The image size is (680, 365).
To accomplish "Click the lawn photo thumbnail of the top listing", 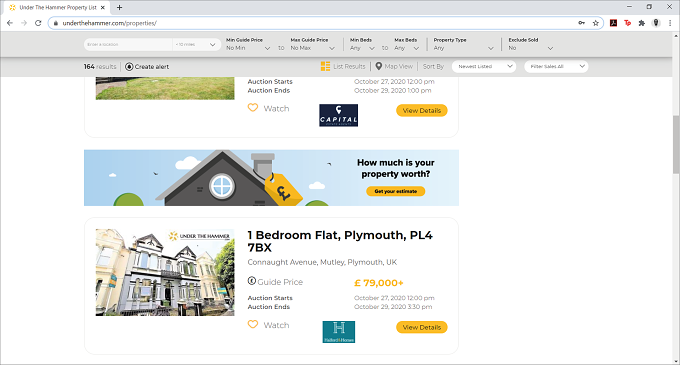I will 165,88.
